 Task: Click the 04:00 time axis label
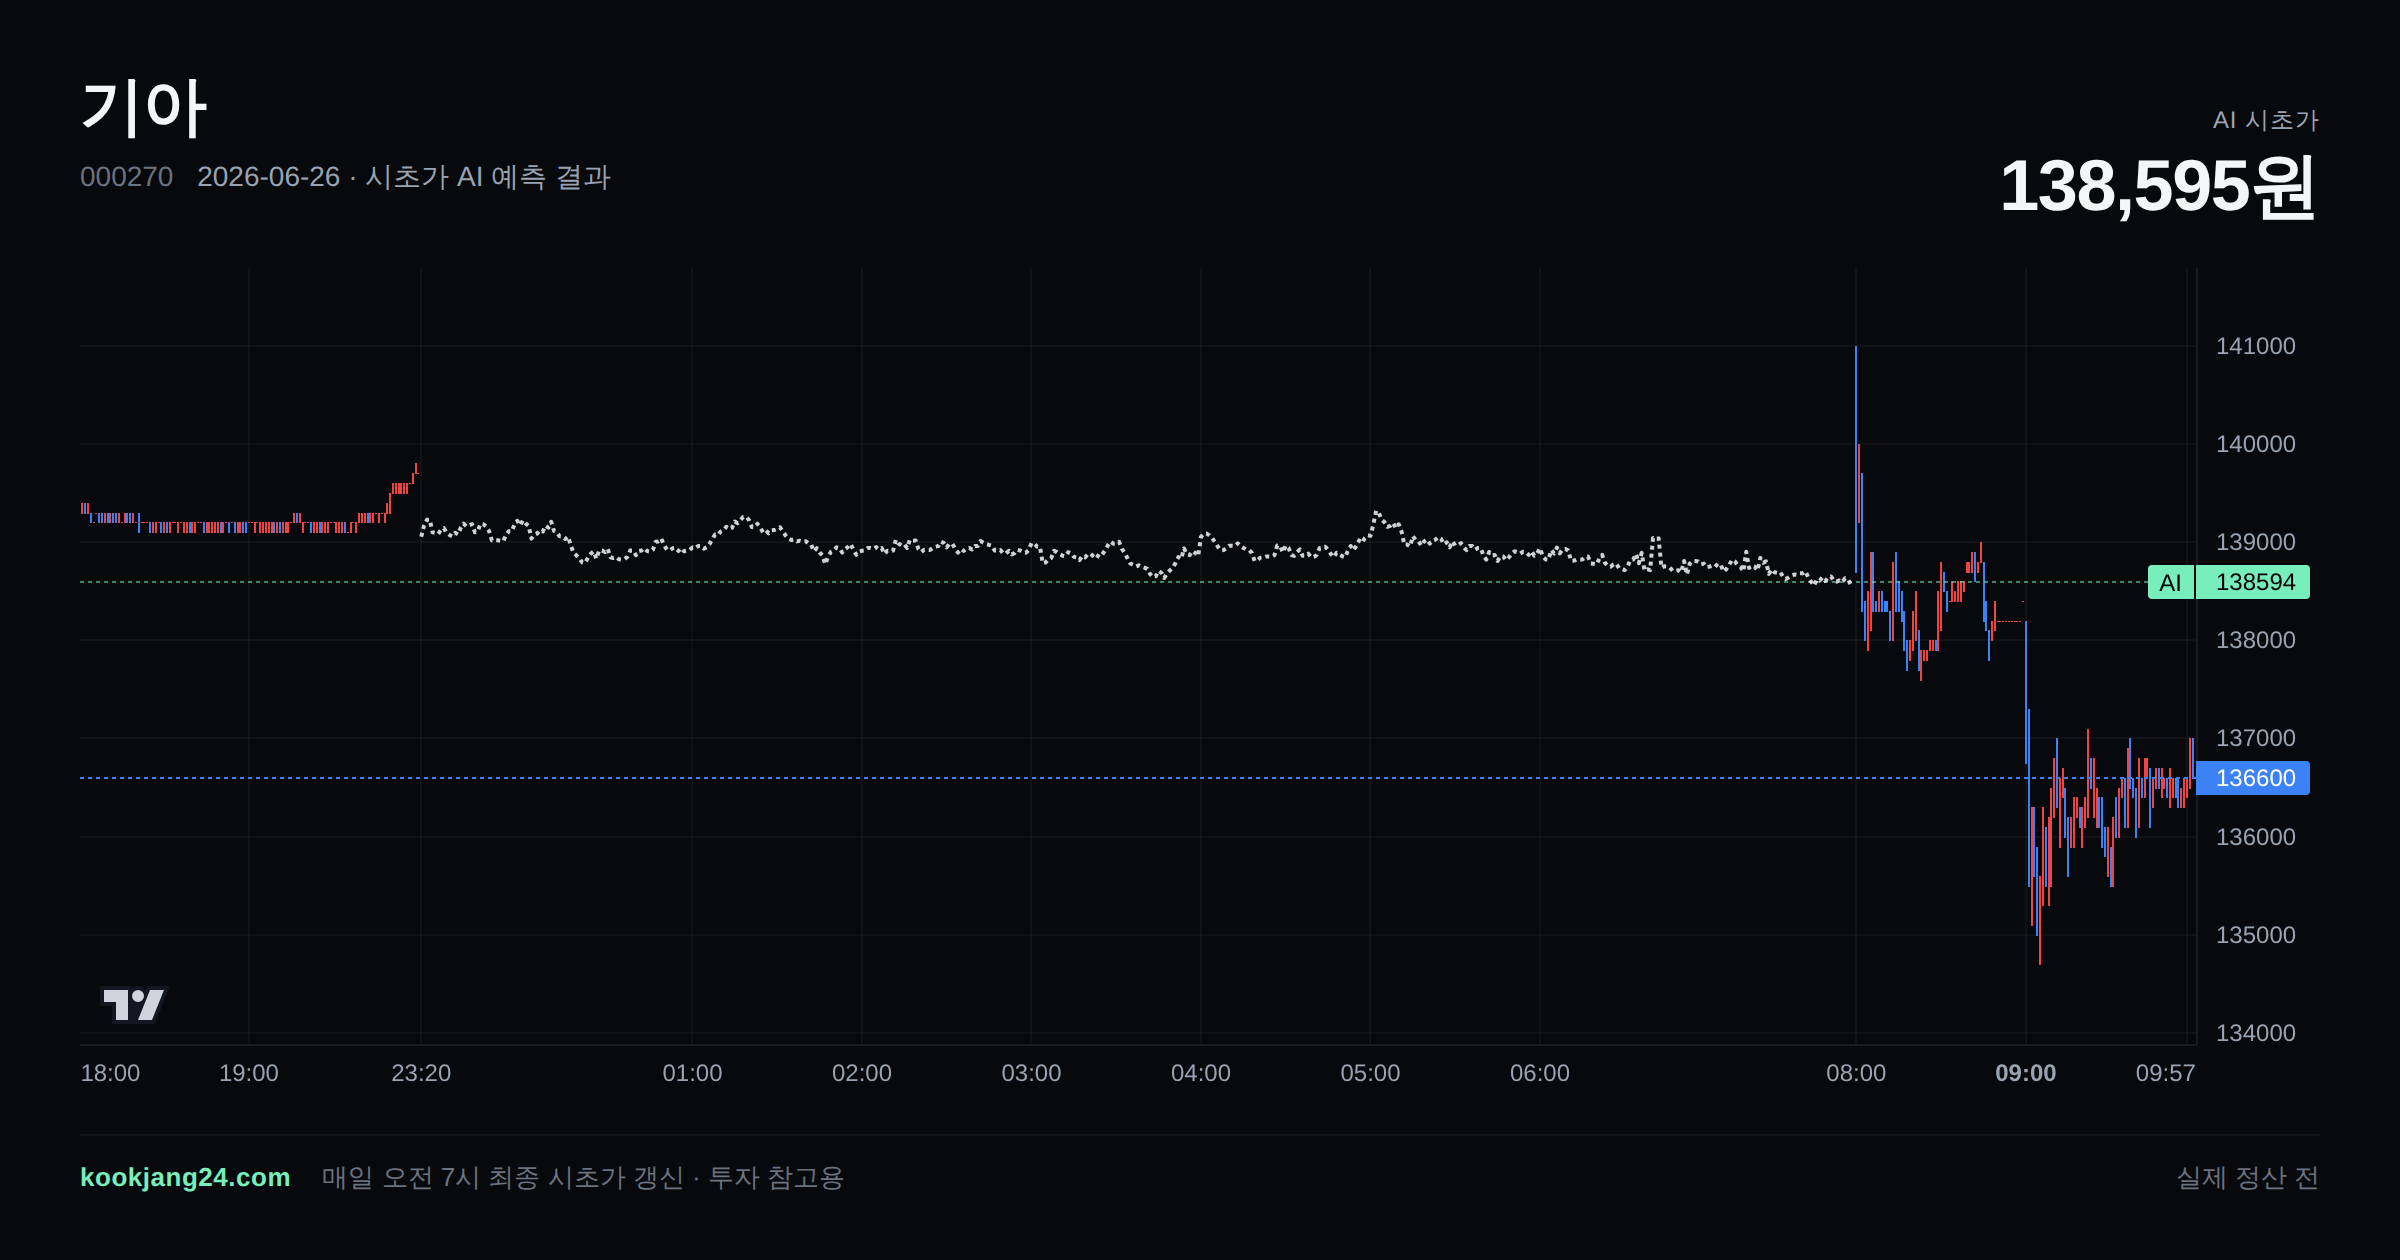(x=1201, y=1073)
